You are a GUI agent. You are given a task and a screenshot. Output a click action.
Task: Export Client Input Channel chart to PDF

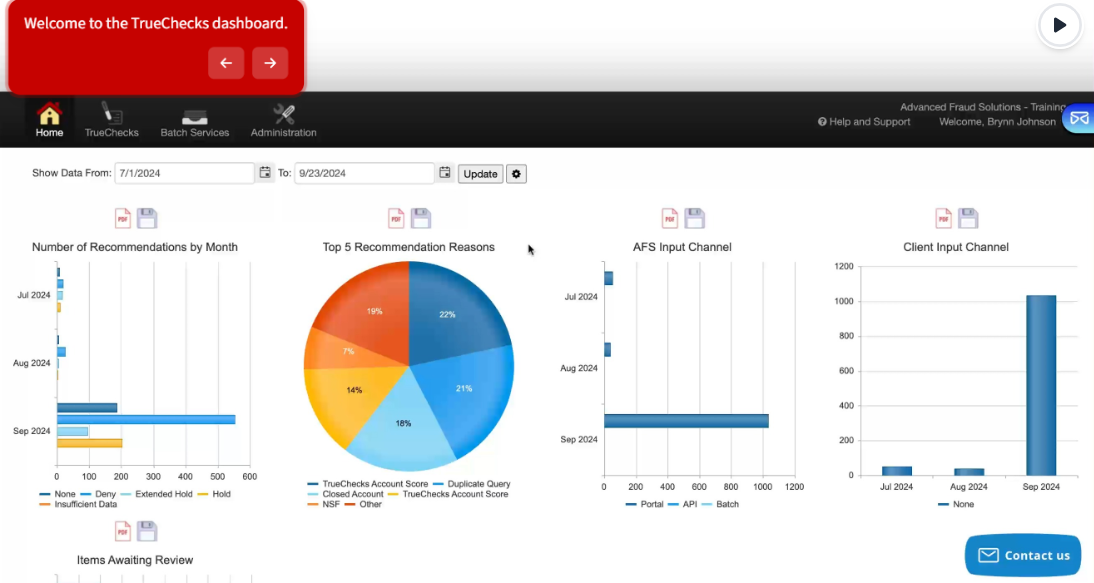(x=943, y=218)
